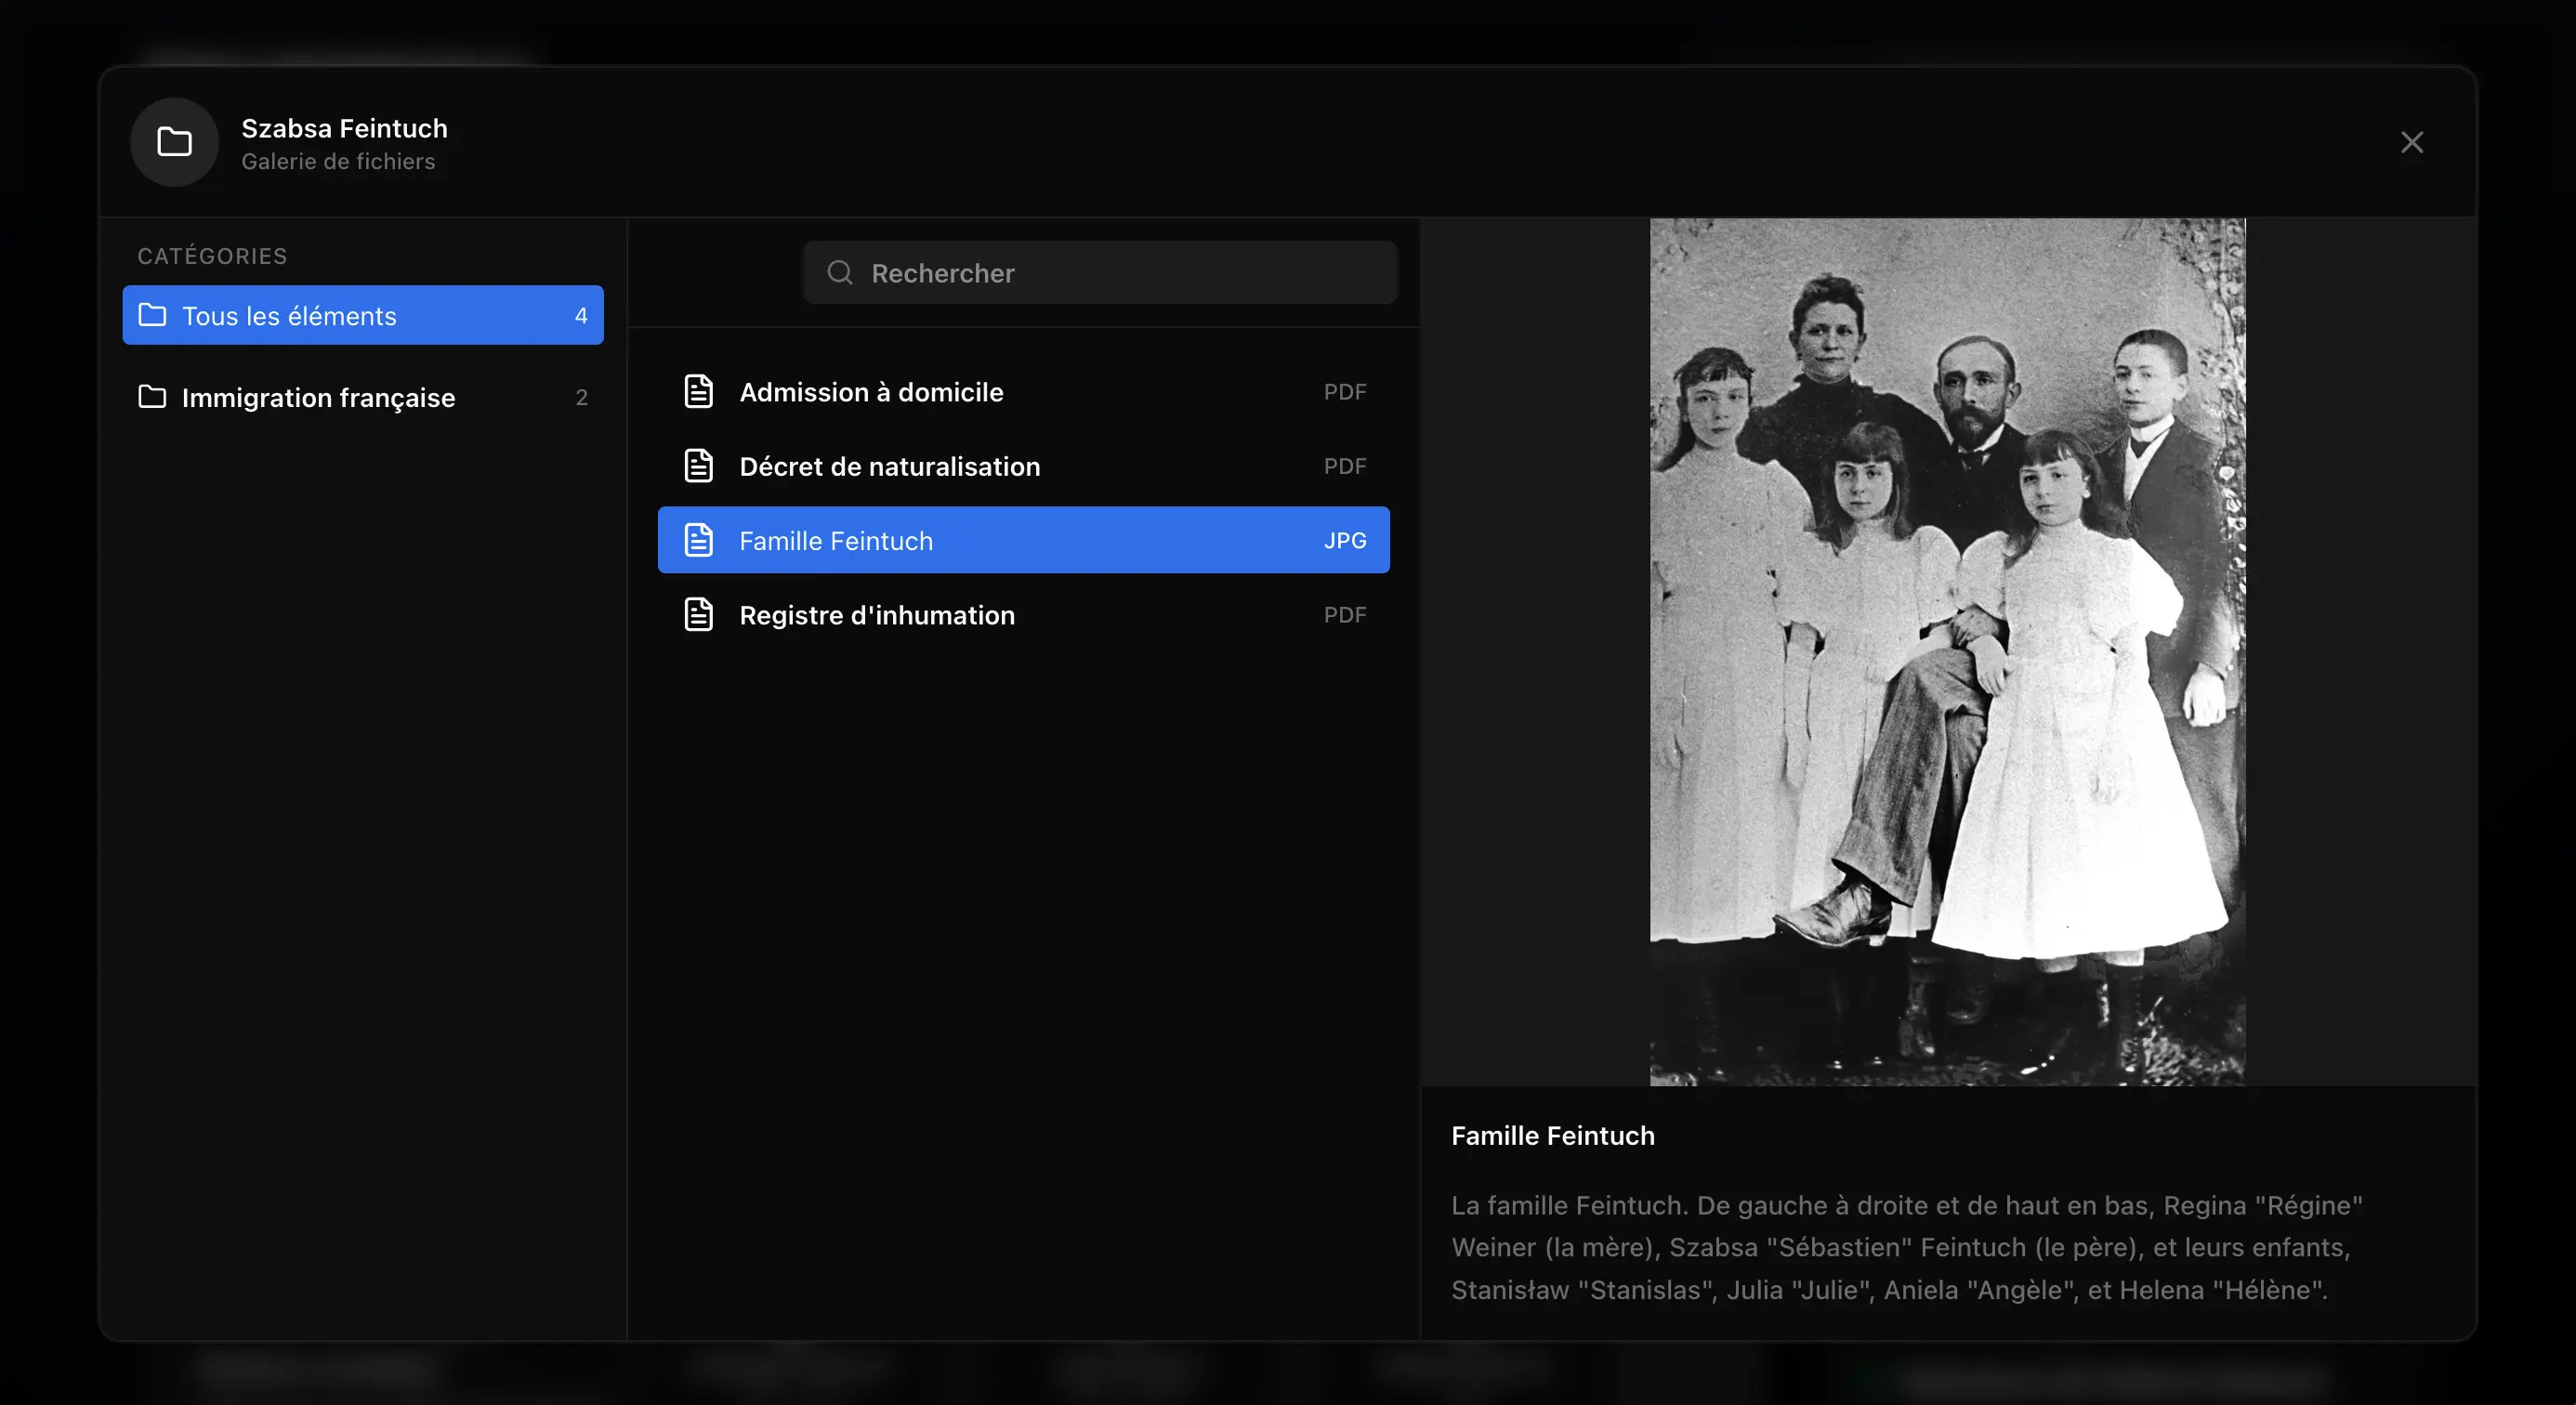Click the document icon next to Admission à domicile
This screenshot has width=2576, height=1405.
pyautogui.click(x=698, y=391)
